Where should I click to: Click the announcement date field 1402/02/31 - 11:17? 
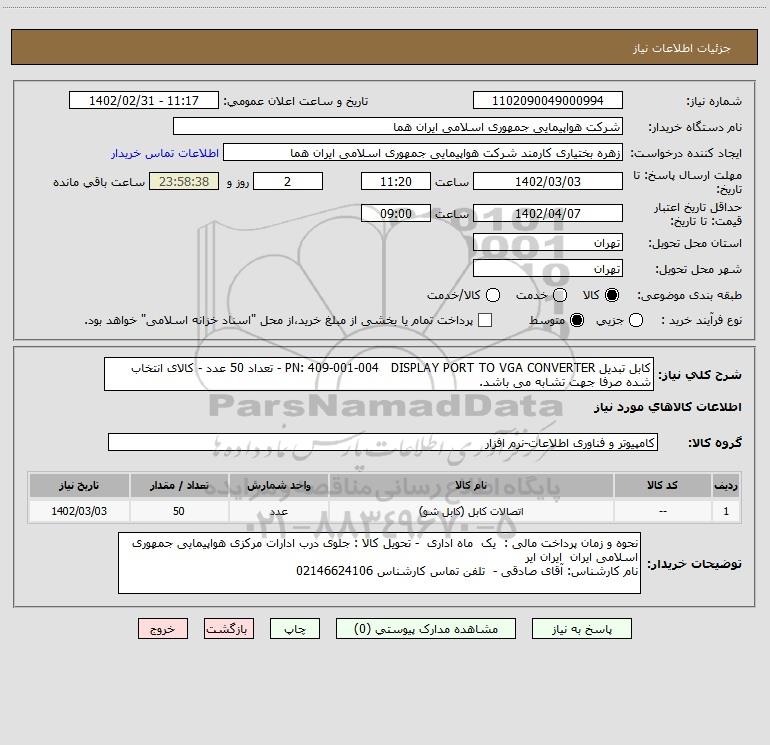pyautogui.click(x=144, y=100)
